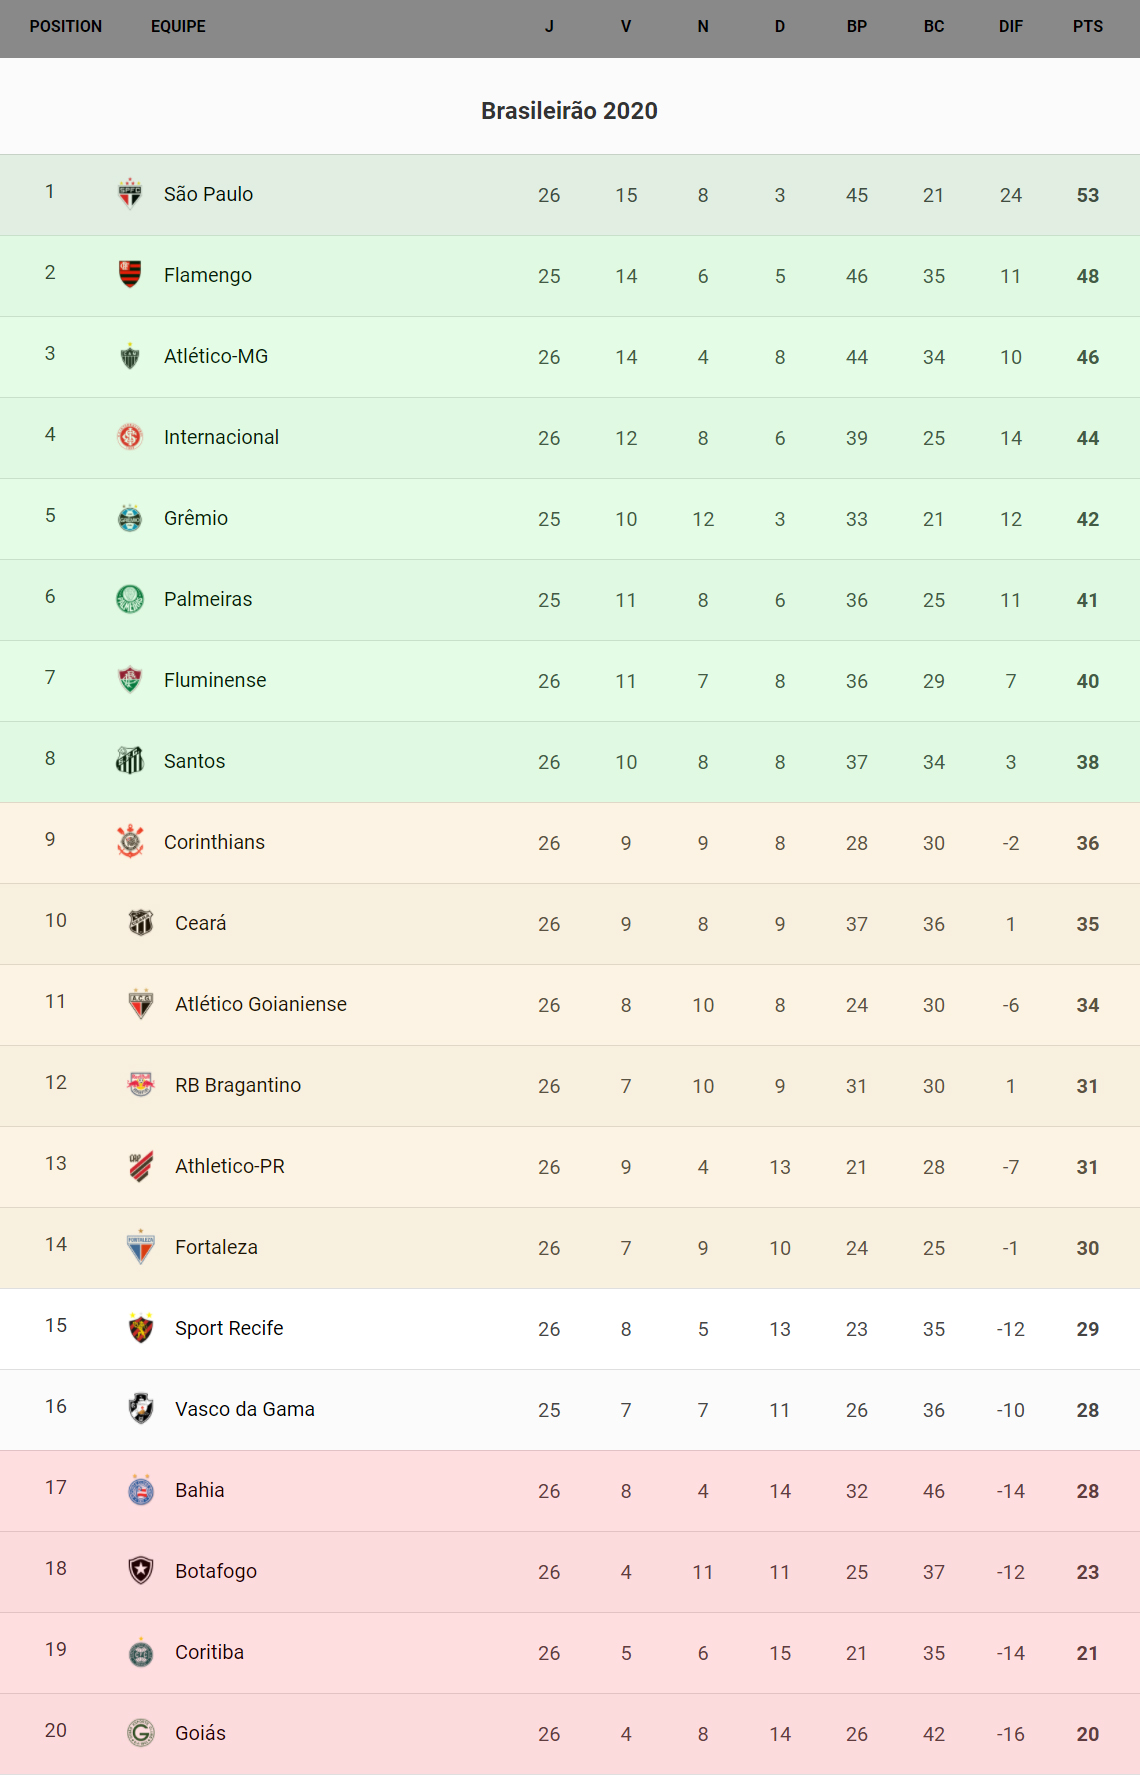This screenshot has height=1776, width=1140.
Task: Click the Palmeiras club crest
Action: [x=130, y=599]
